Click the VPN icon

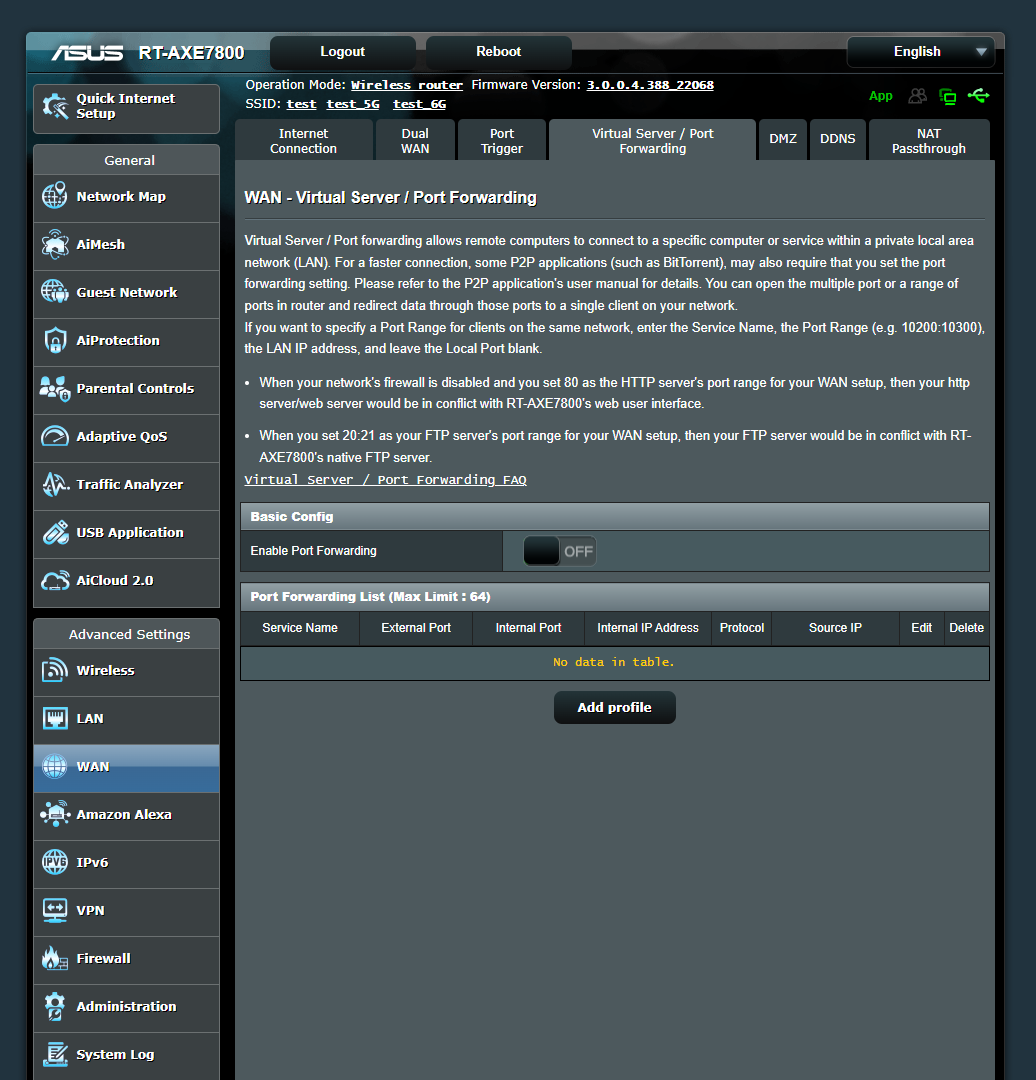[x=55, y=911]
